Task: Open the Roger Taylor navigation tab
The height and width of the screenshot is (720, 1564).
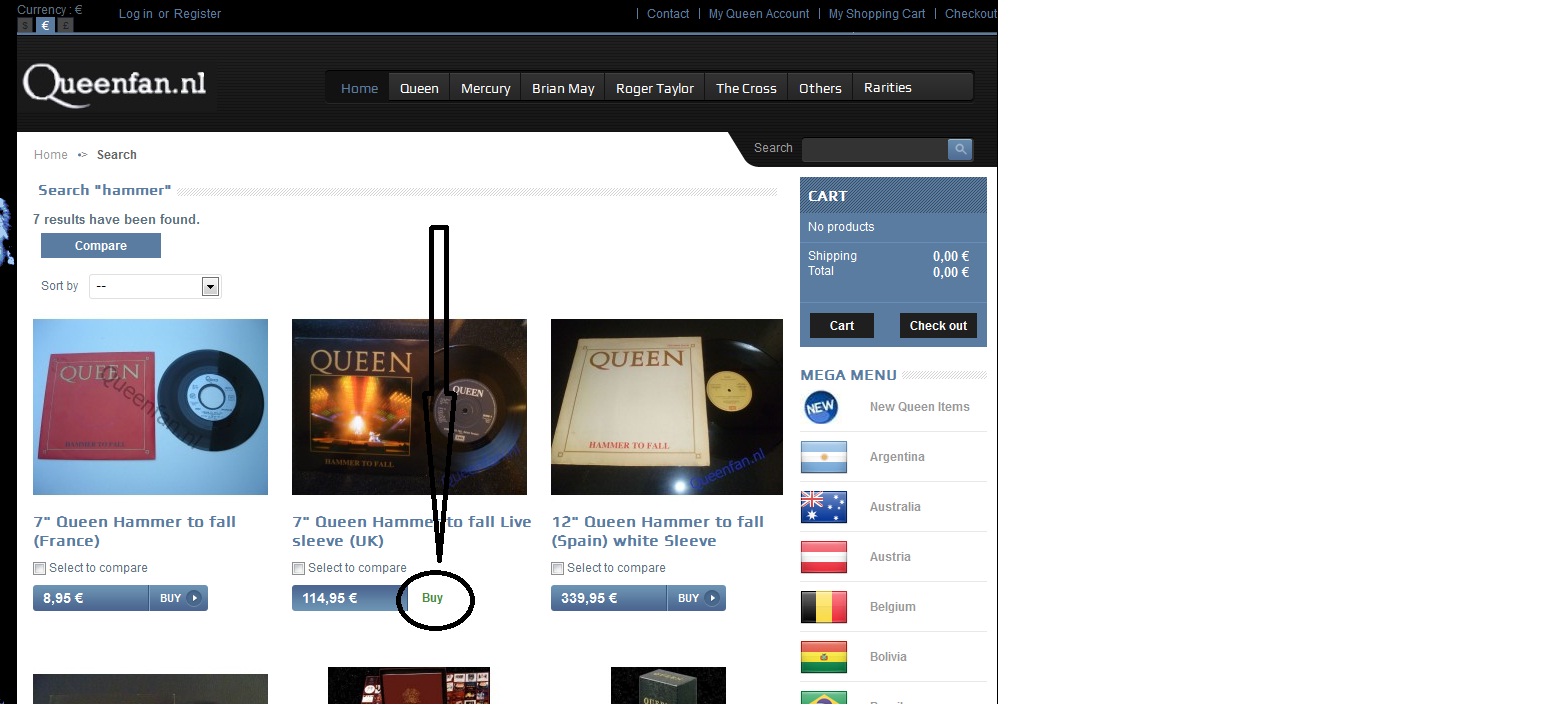Action: [x=655, y=88]
